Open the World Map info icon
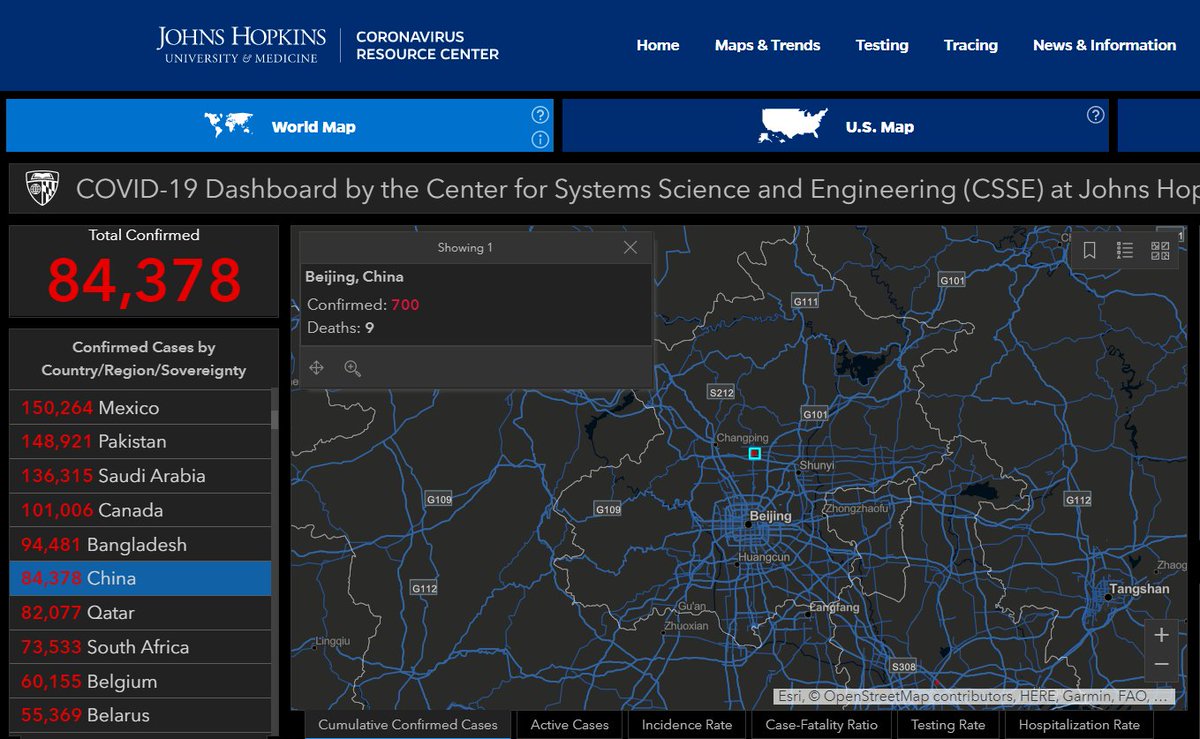This screenshot has width=1200, height=739. 540,139
